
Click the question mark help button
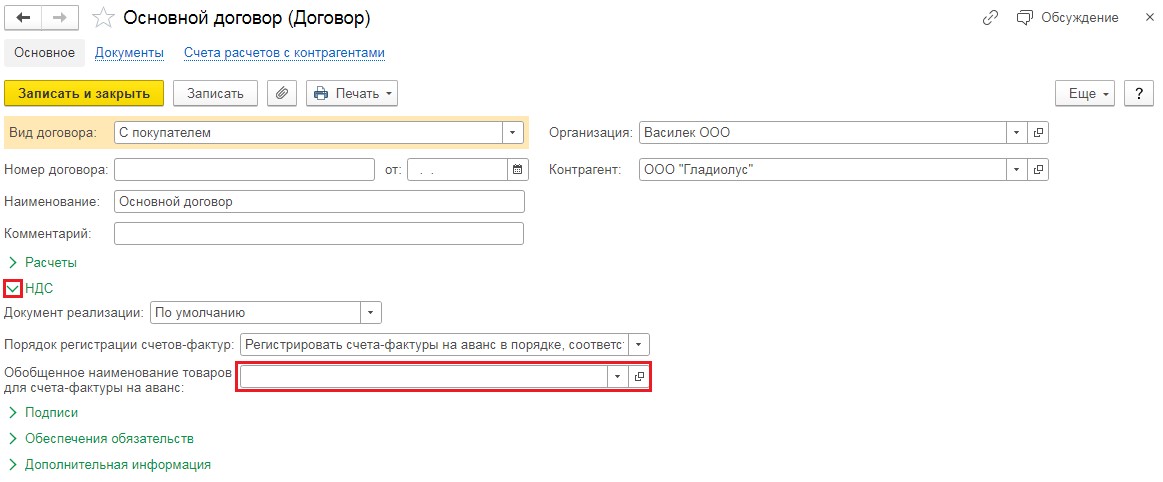tap(1139, 93)
